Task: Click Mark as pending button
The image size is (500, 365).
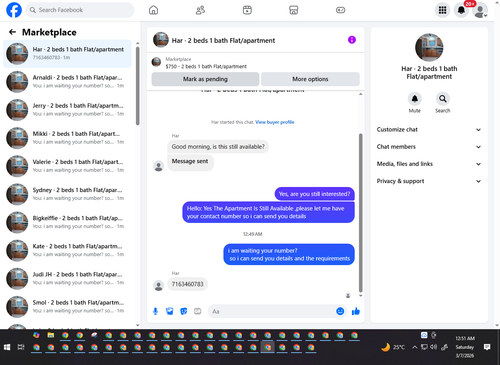Action: pos(205,79)
